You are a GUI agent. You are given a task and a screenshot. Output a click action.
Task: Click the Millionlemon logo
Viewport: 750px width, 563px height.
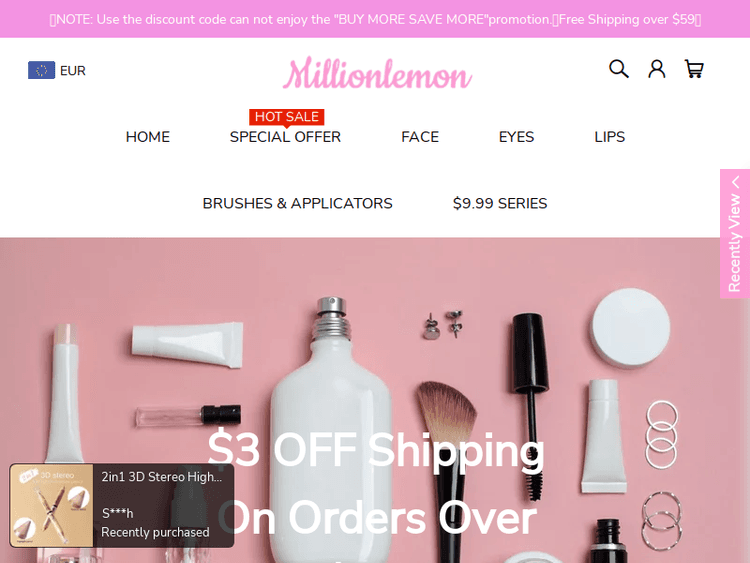pyautogui.click(x=377, y=73)
